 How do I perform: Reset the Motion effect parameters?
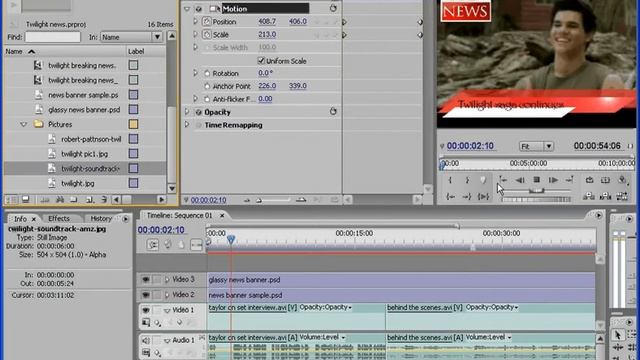(x=333, y=8)
